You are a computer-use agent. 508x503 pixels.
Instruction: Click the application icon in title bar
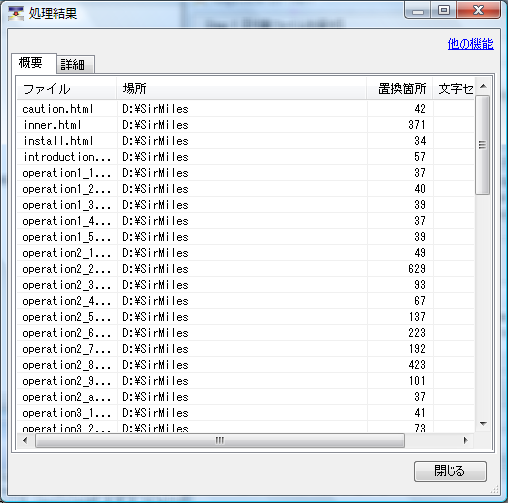pyautogui.click(x=16, y=13)
